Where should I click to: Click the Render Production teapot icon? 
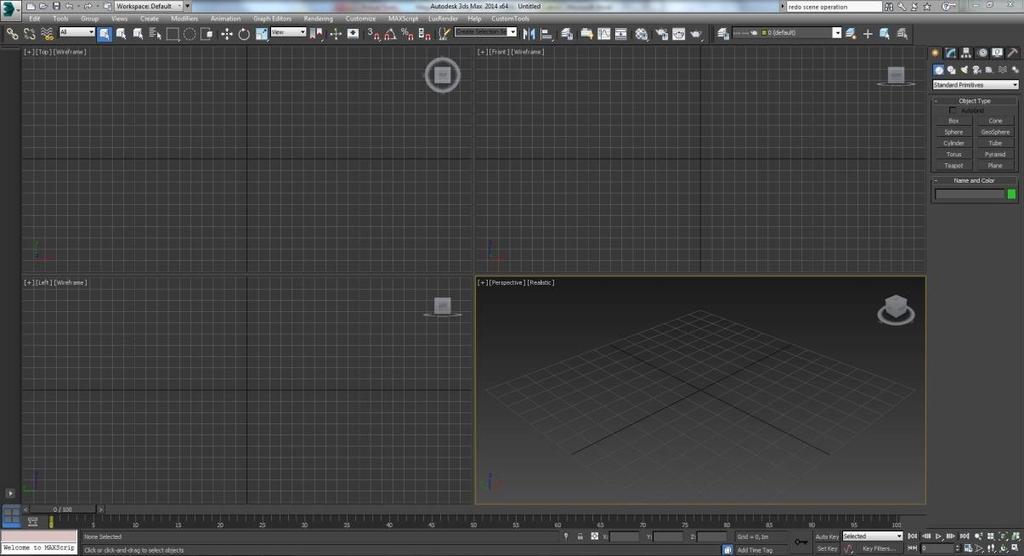coord(696,33)
